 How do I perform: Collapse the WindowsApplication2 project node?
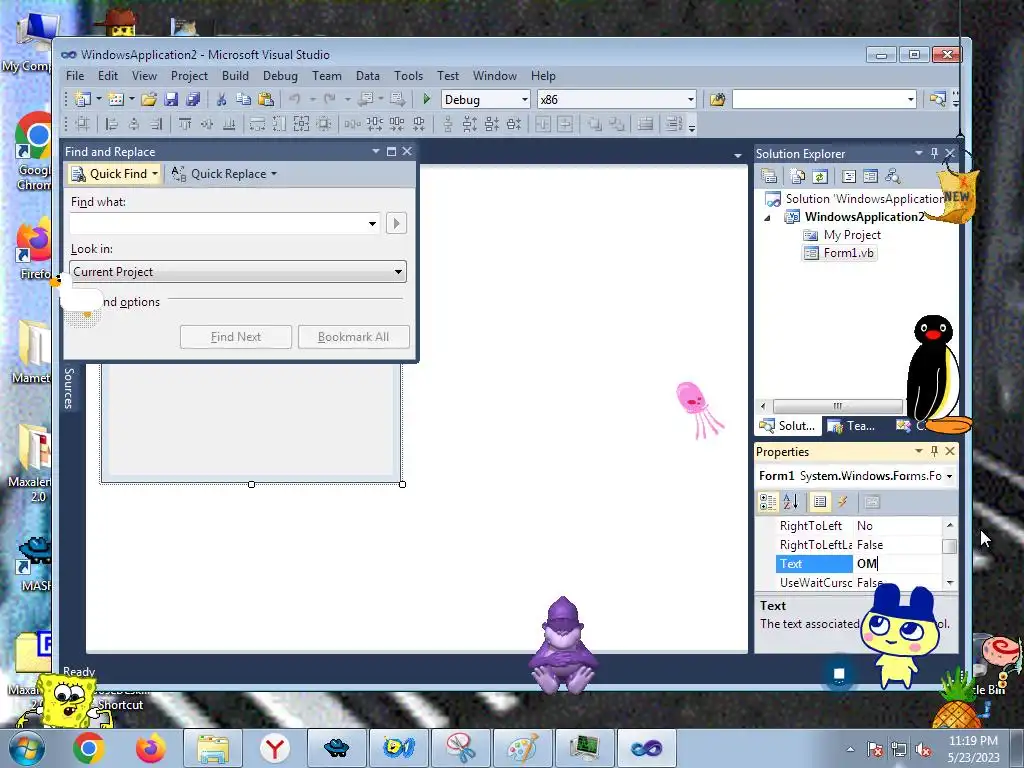pyautogui.click(x=767, y=217)
